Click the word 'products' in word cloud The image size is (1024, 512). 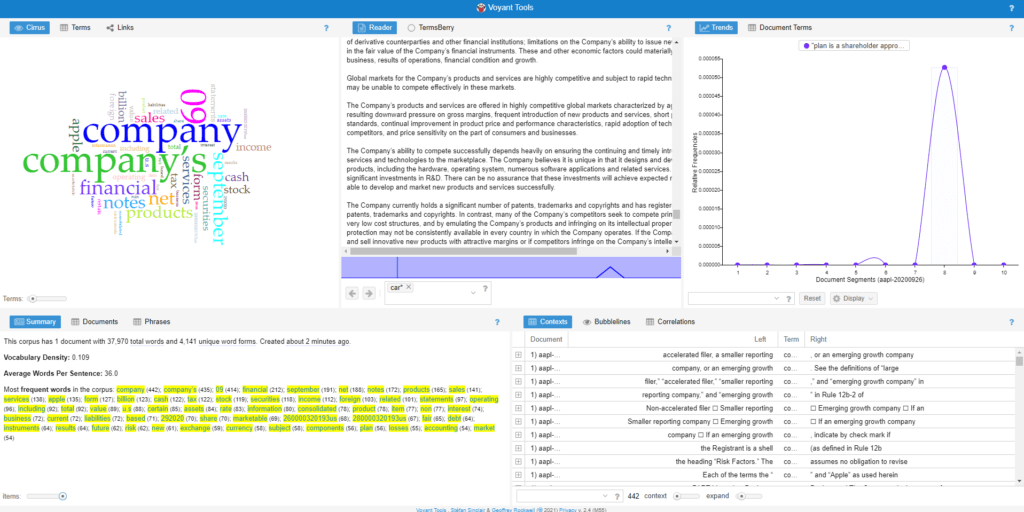point(160,212)
